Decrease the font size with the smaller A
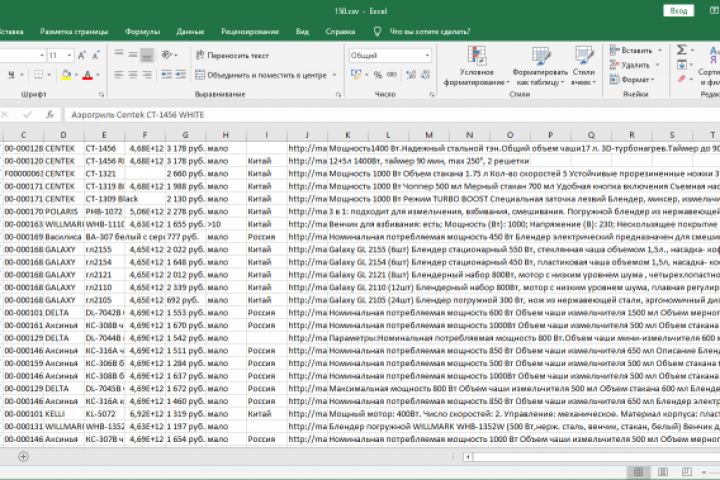This screenshot has width=720, height=480. tap(96, 56)
